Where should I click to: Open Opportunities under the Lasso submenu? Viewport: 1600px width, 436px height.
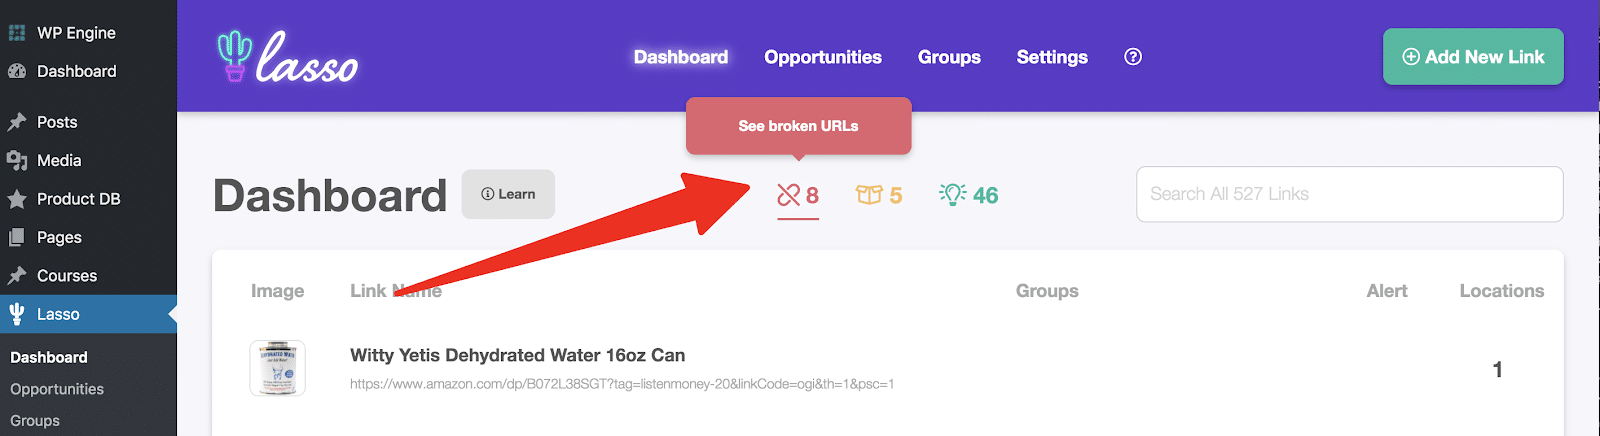tap(57, 389)
